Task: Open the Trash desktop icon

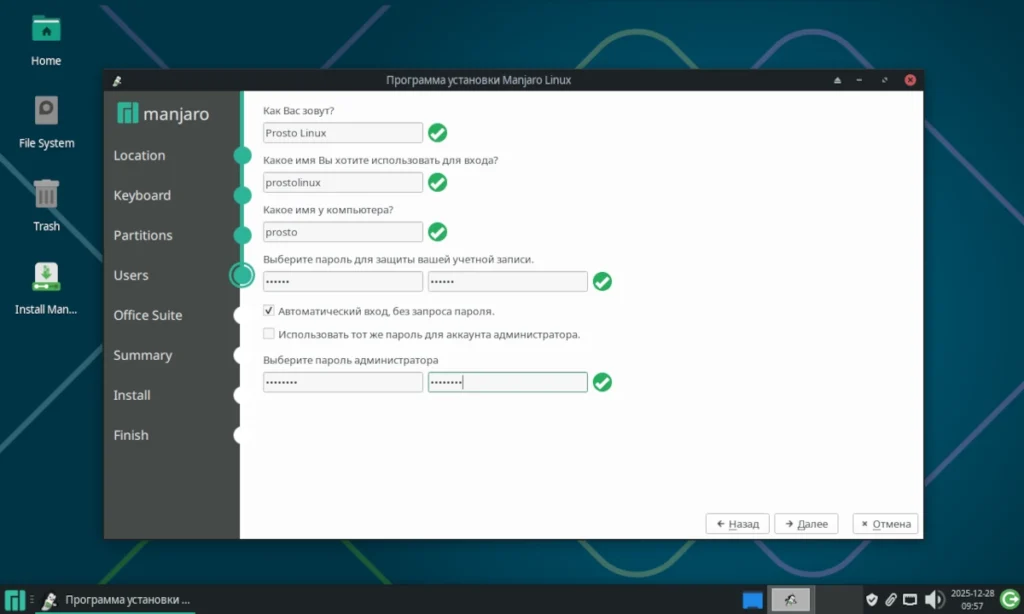Action: tap(46, 194)
